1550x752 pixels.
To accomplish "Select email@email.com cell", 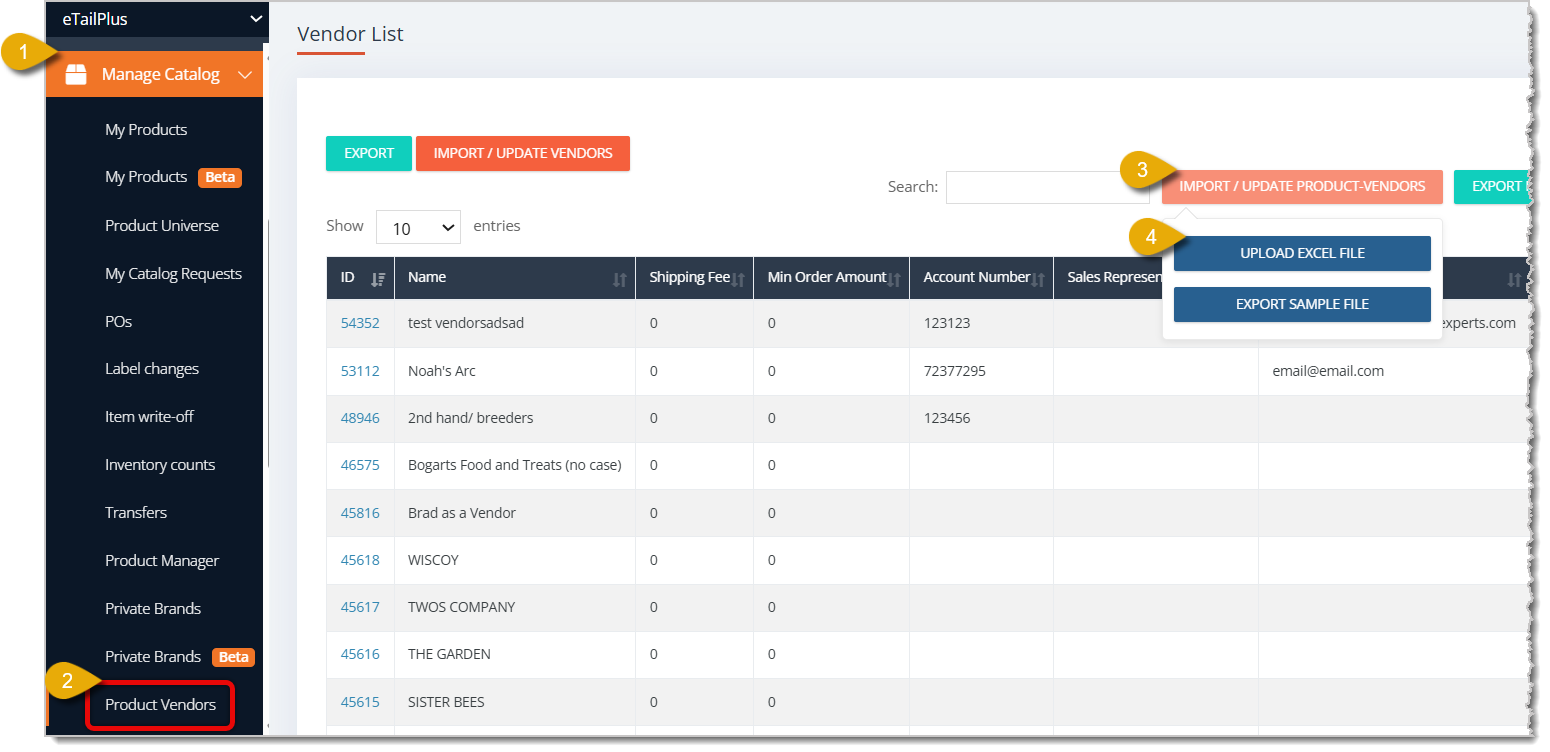I will (x=1393, y=371).
